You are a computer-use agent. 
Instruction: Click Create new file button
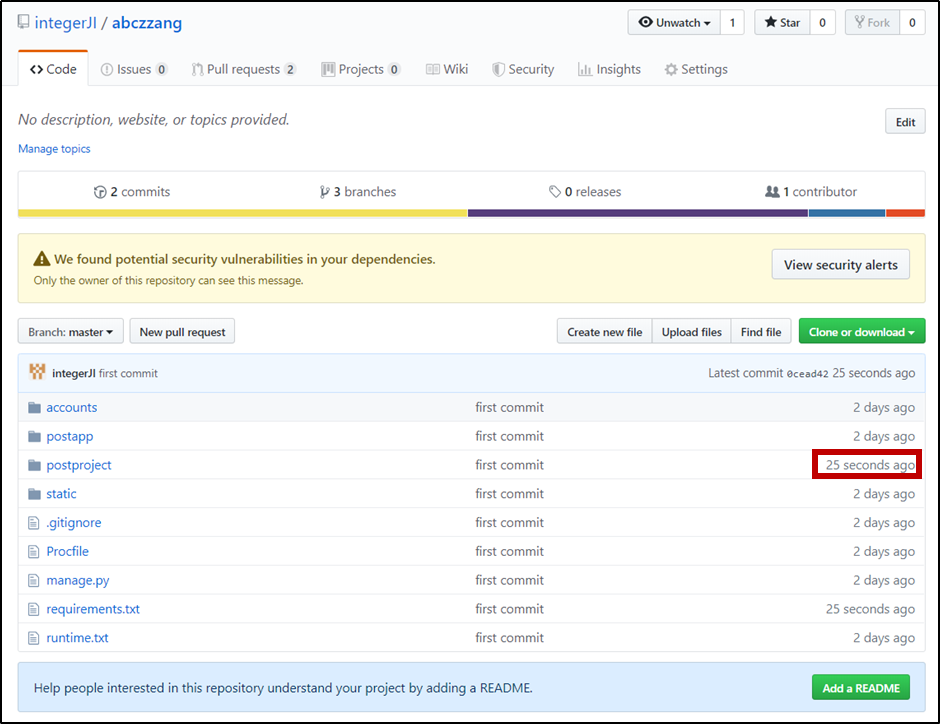pos(605,331)
